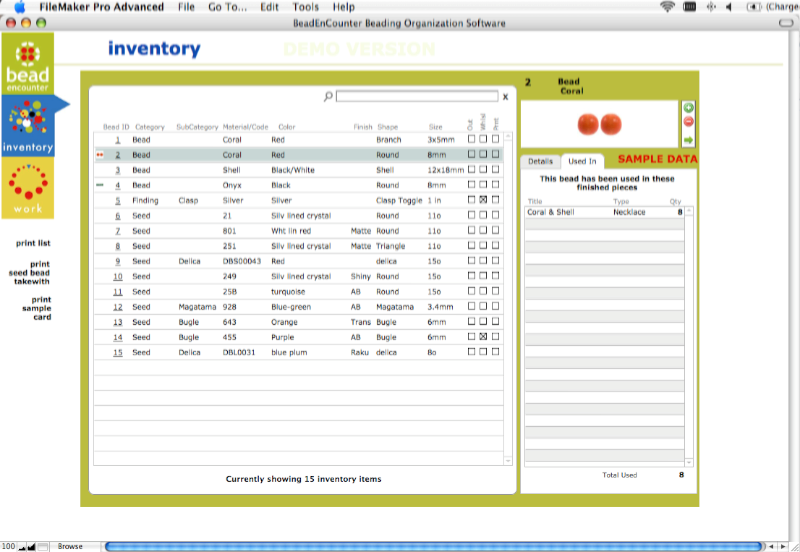The width and height of the screenshot is (800, 552).
Task: Open the Help menu
Action: tap(343, 7)
